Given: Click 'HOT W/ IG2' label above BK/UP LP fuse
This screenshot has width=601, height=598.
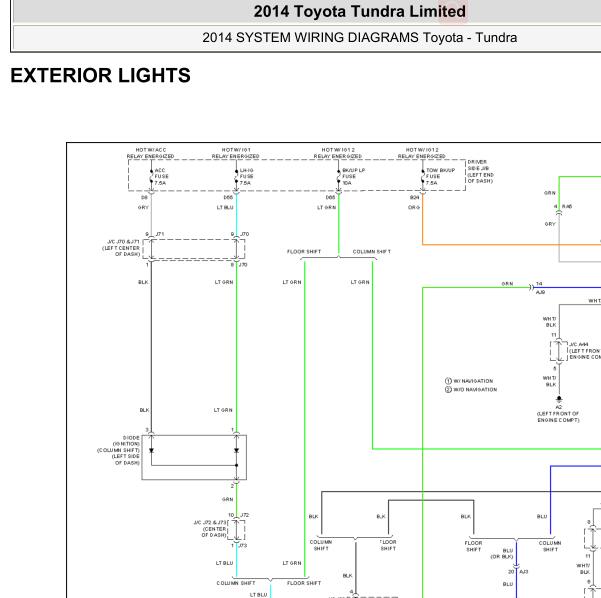Looking at the screenshot, I should (338, 150).
